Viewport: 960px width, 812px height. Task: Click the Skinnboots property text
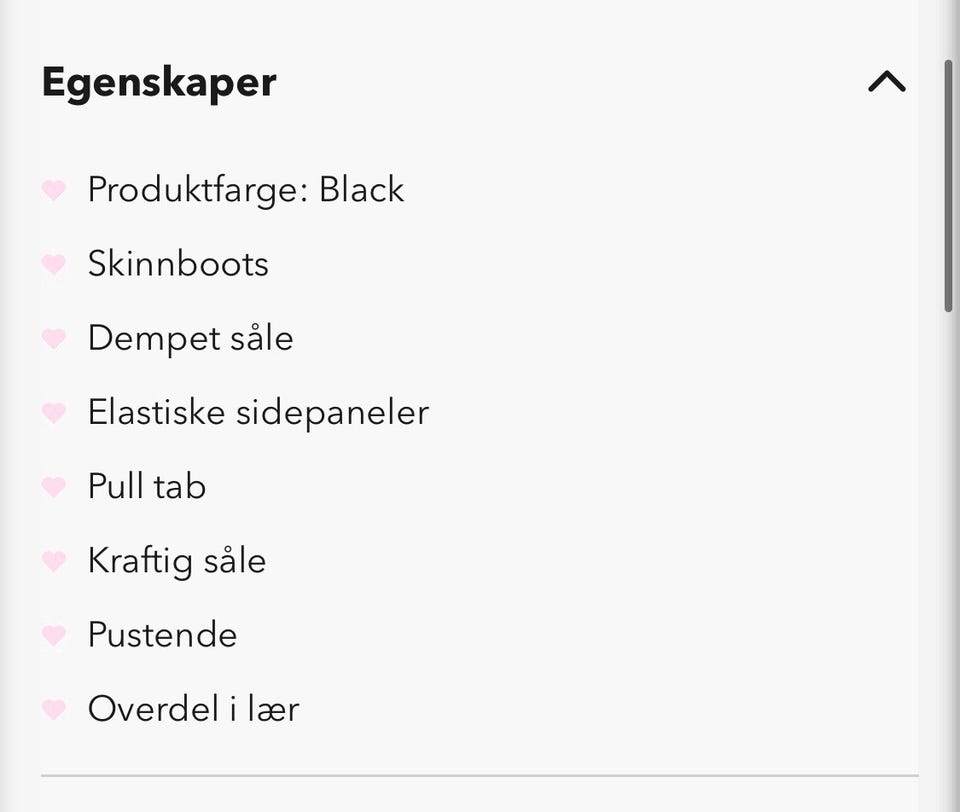(178, 264)
